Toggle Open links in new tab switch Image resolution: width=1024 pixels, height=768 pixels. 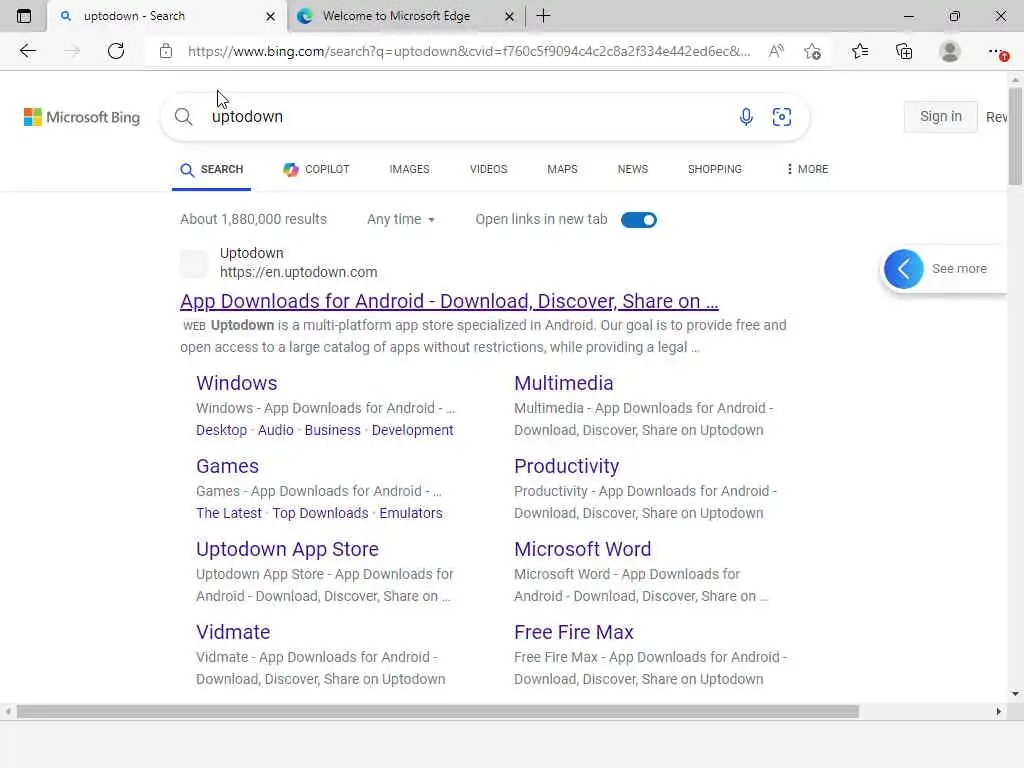639,220
